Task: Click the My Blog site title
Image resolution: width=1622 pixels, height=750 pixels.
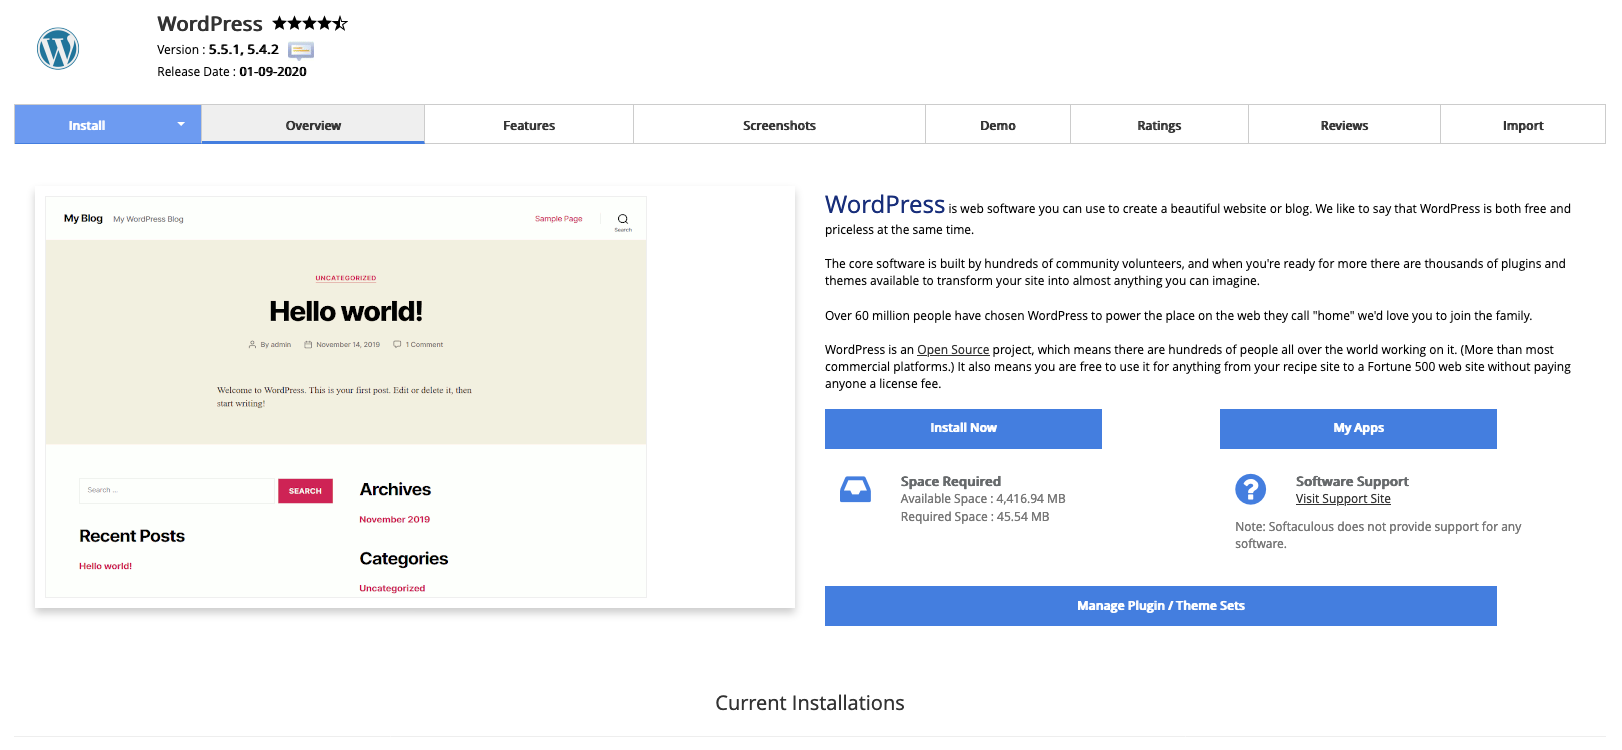Action: [83, 218]
